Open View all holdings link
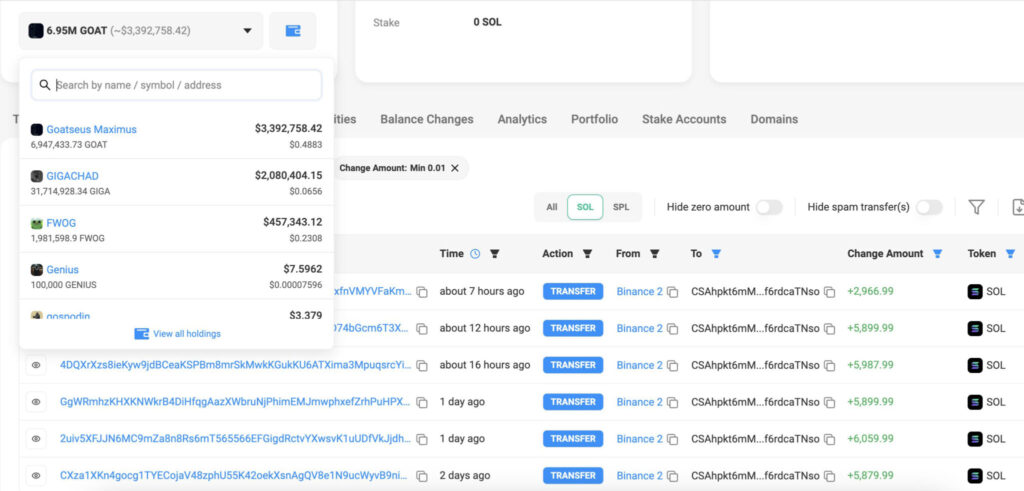The height and width of the screenshot is (491, 1024). pos(178,333)
